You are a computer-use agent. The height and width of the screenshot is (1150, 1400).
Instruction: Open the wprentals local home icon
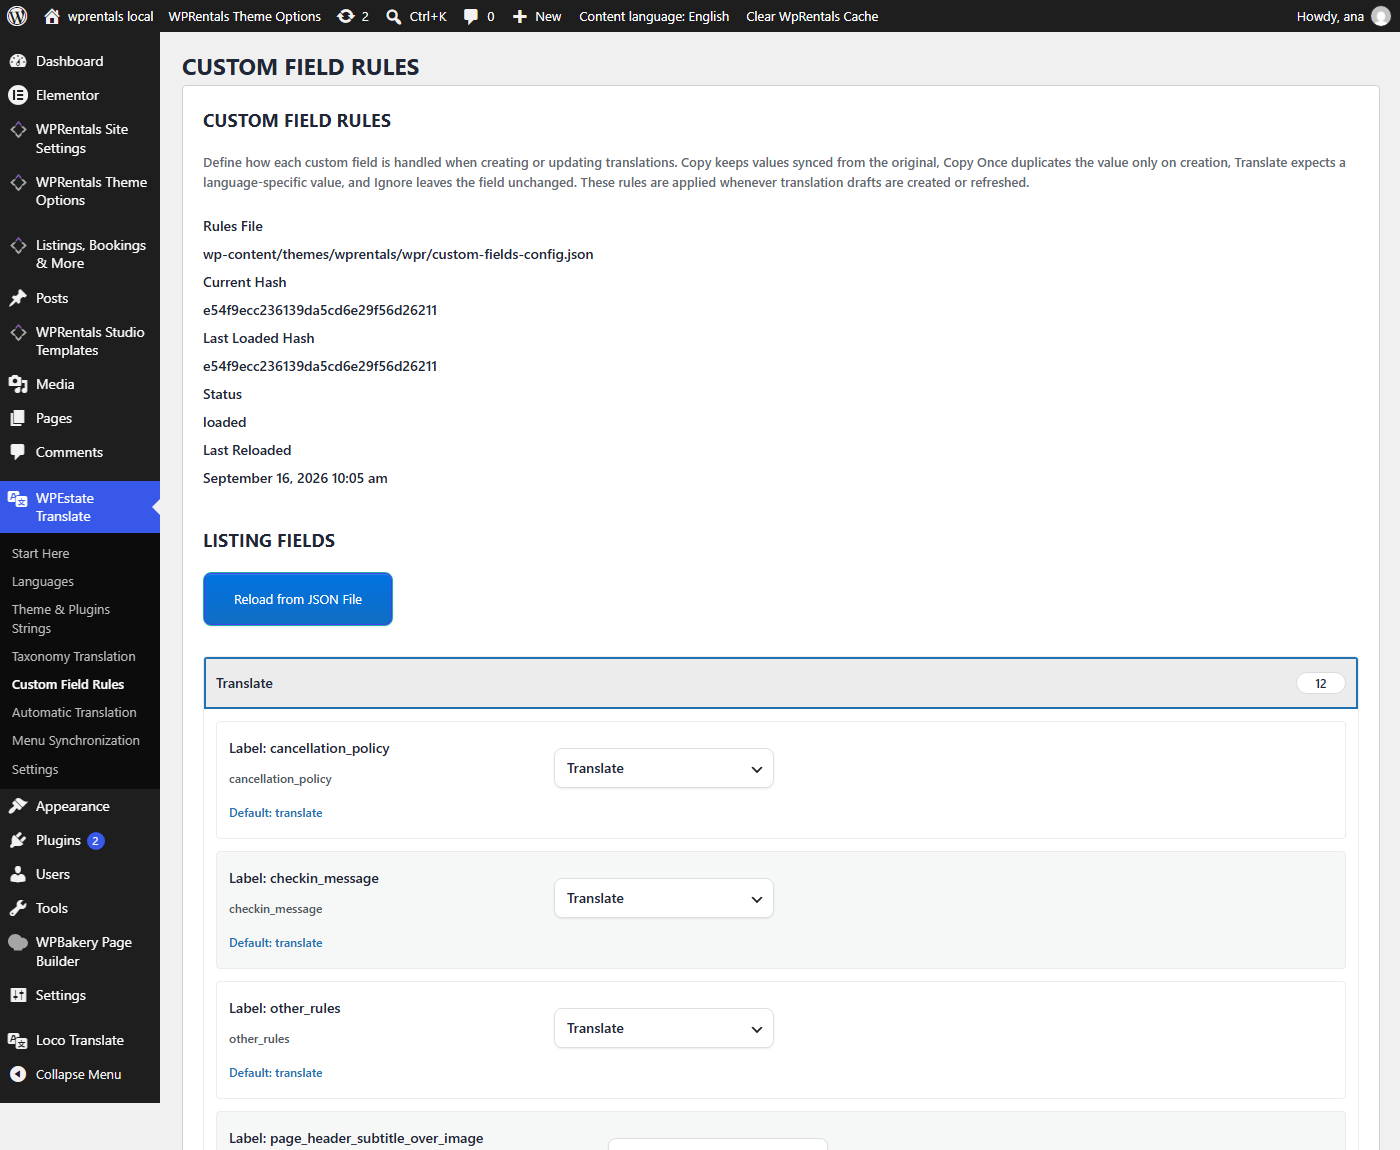pos(52,16)
